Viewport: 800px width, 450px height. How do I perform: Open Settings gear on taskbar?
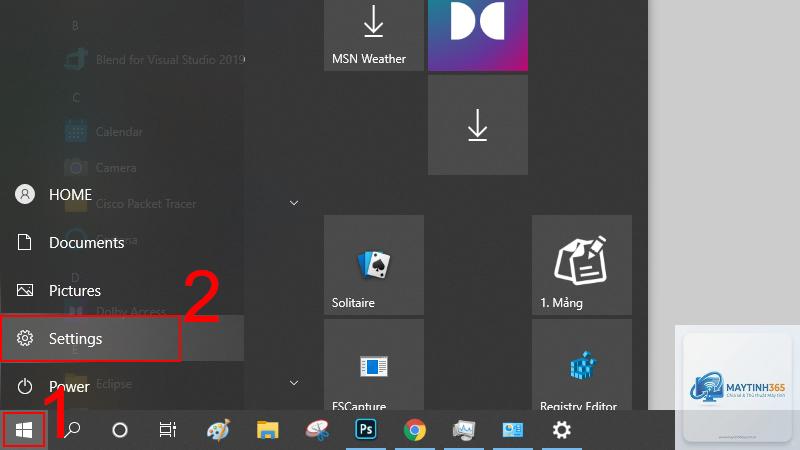click(561, 430)
